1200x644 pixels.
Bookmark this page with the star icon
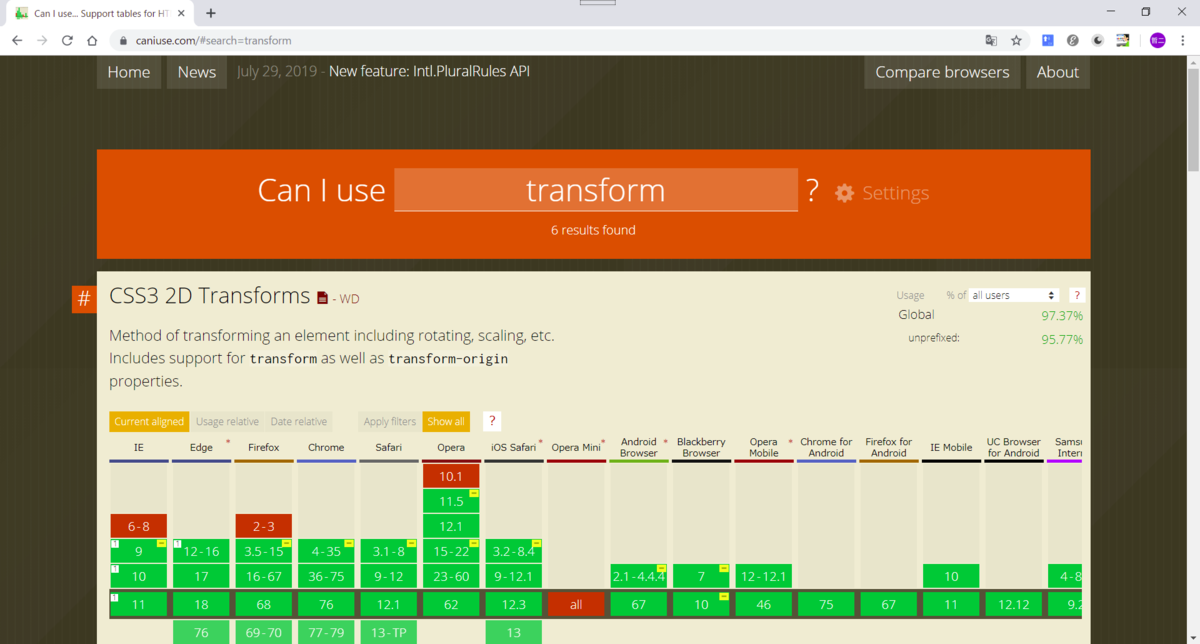pos(1016,41)
